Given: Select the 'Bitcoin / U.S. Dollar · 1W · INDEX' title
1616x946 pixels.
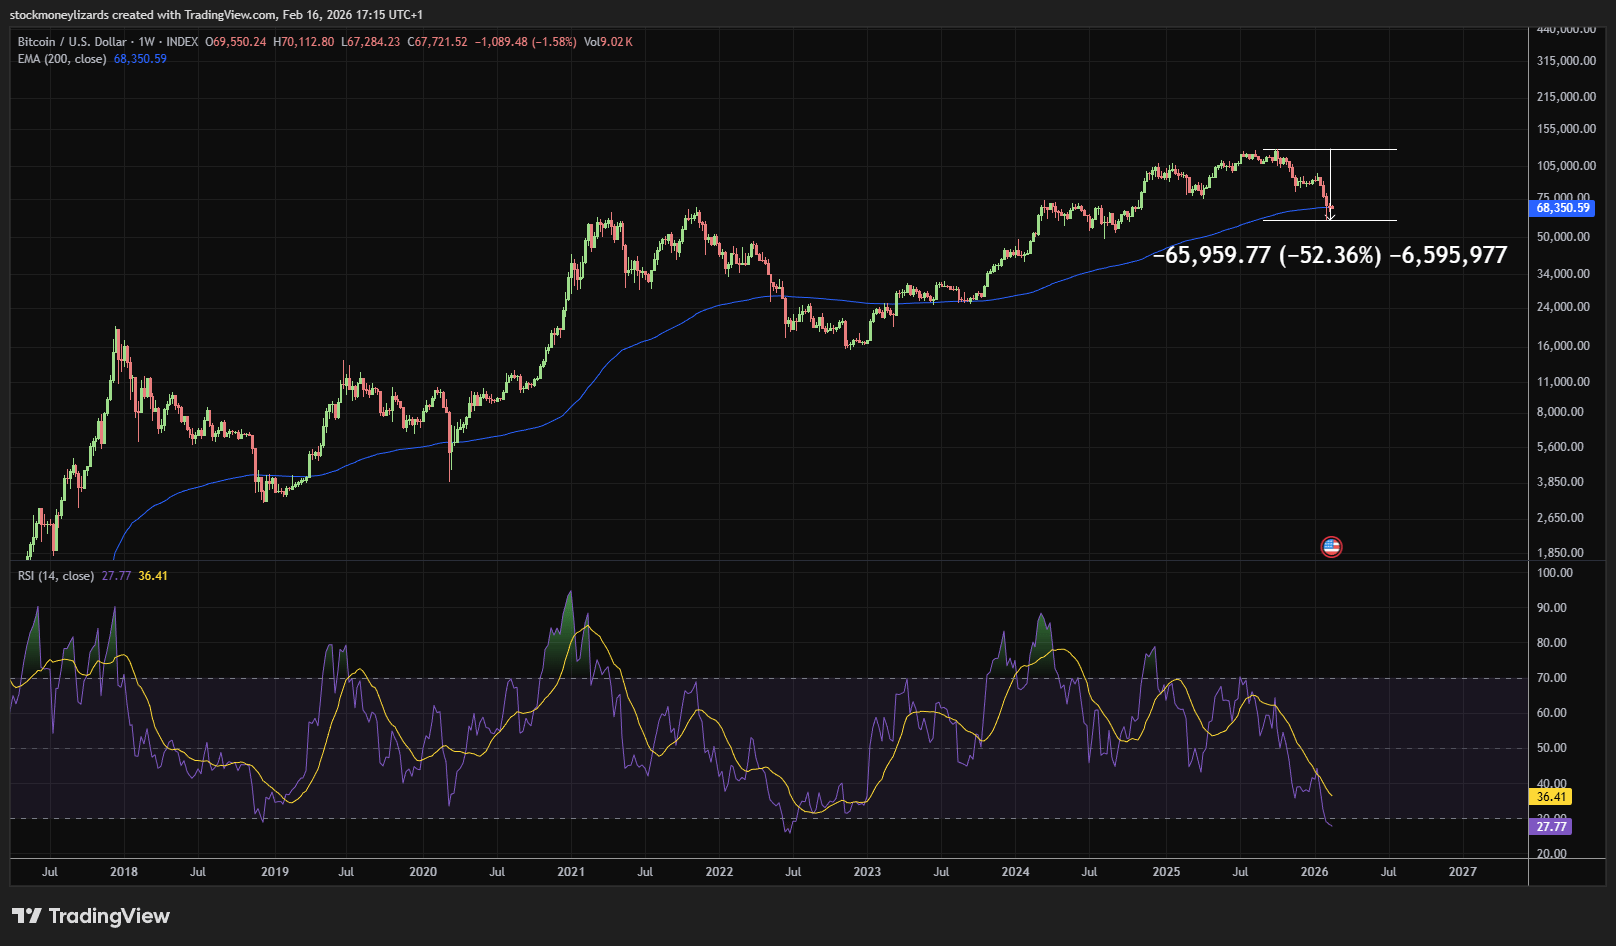Looking at the screenshot, I should pyautogui.click(x=108, y=42).
